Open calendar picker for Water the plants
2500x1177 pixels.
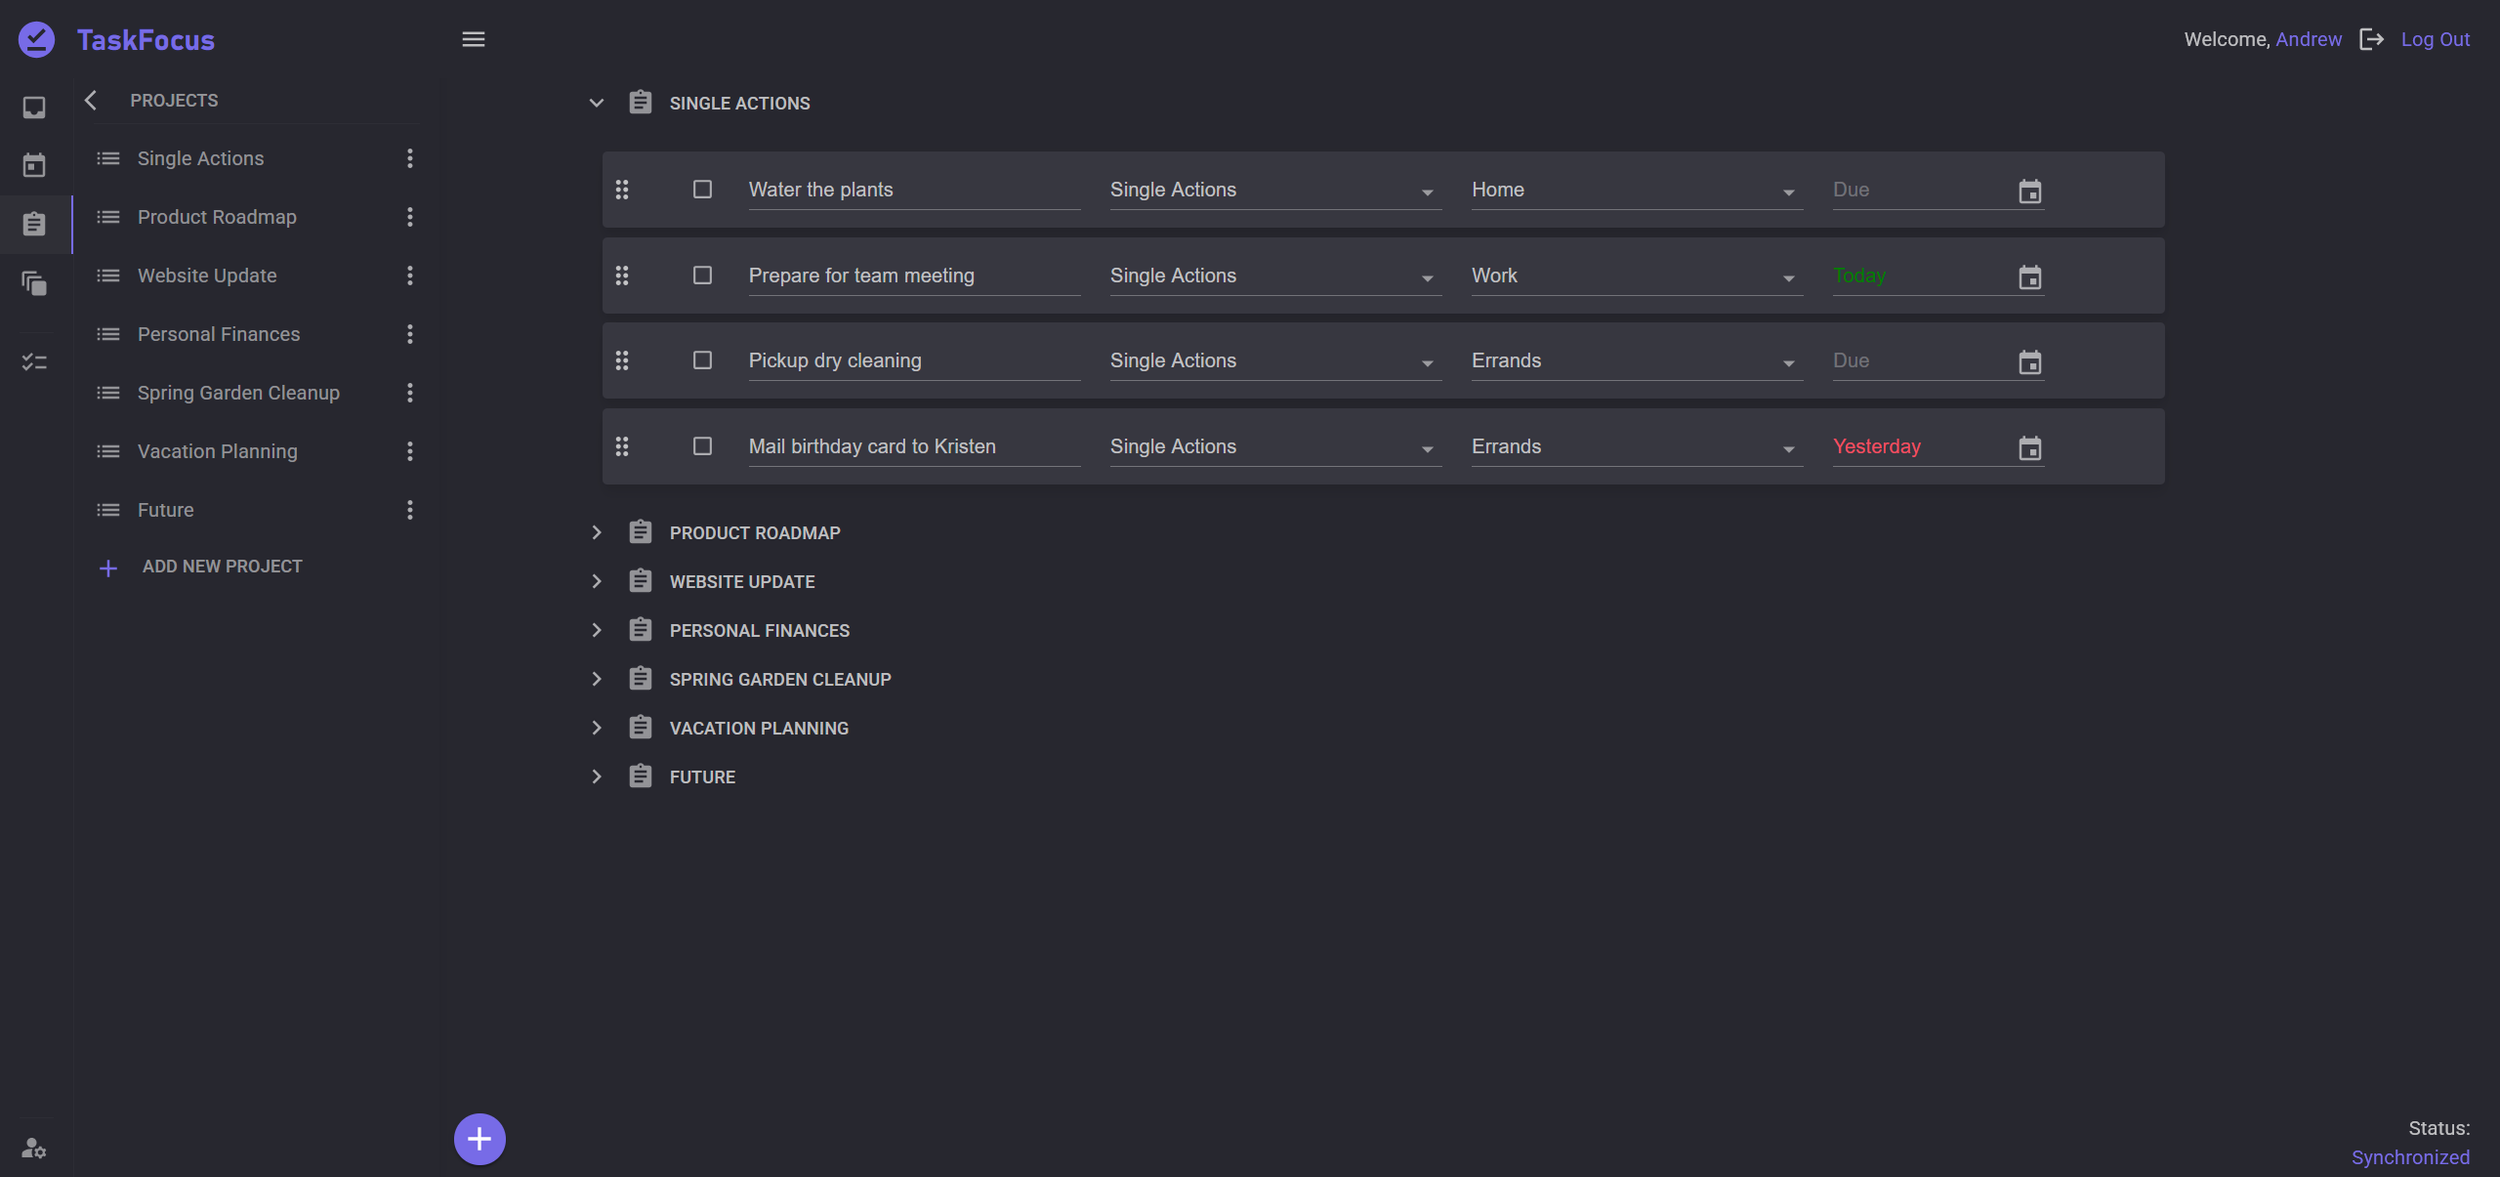tap(2029, 191)
